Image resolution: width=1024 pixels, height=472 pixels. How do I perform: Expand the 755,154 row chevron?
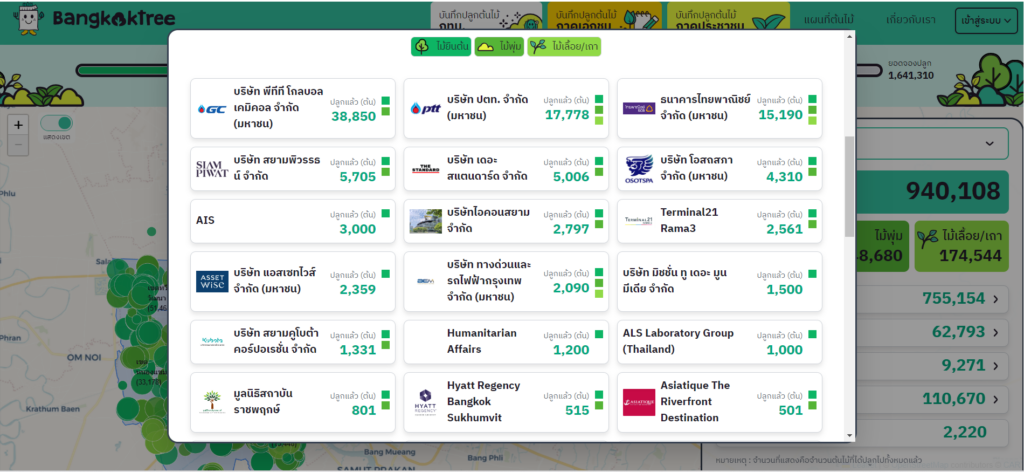995,299
